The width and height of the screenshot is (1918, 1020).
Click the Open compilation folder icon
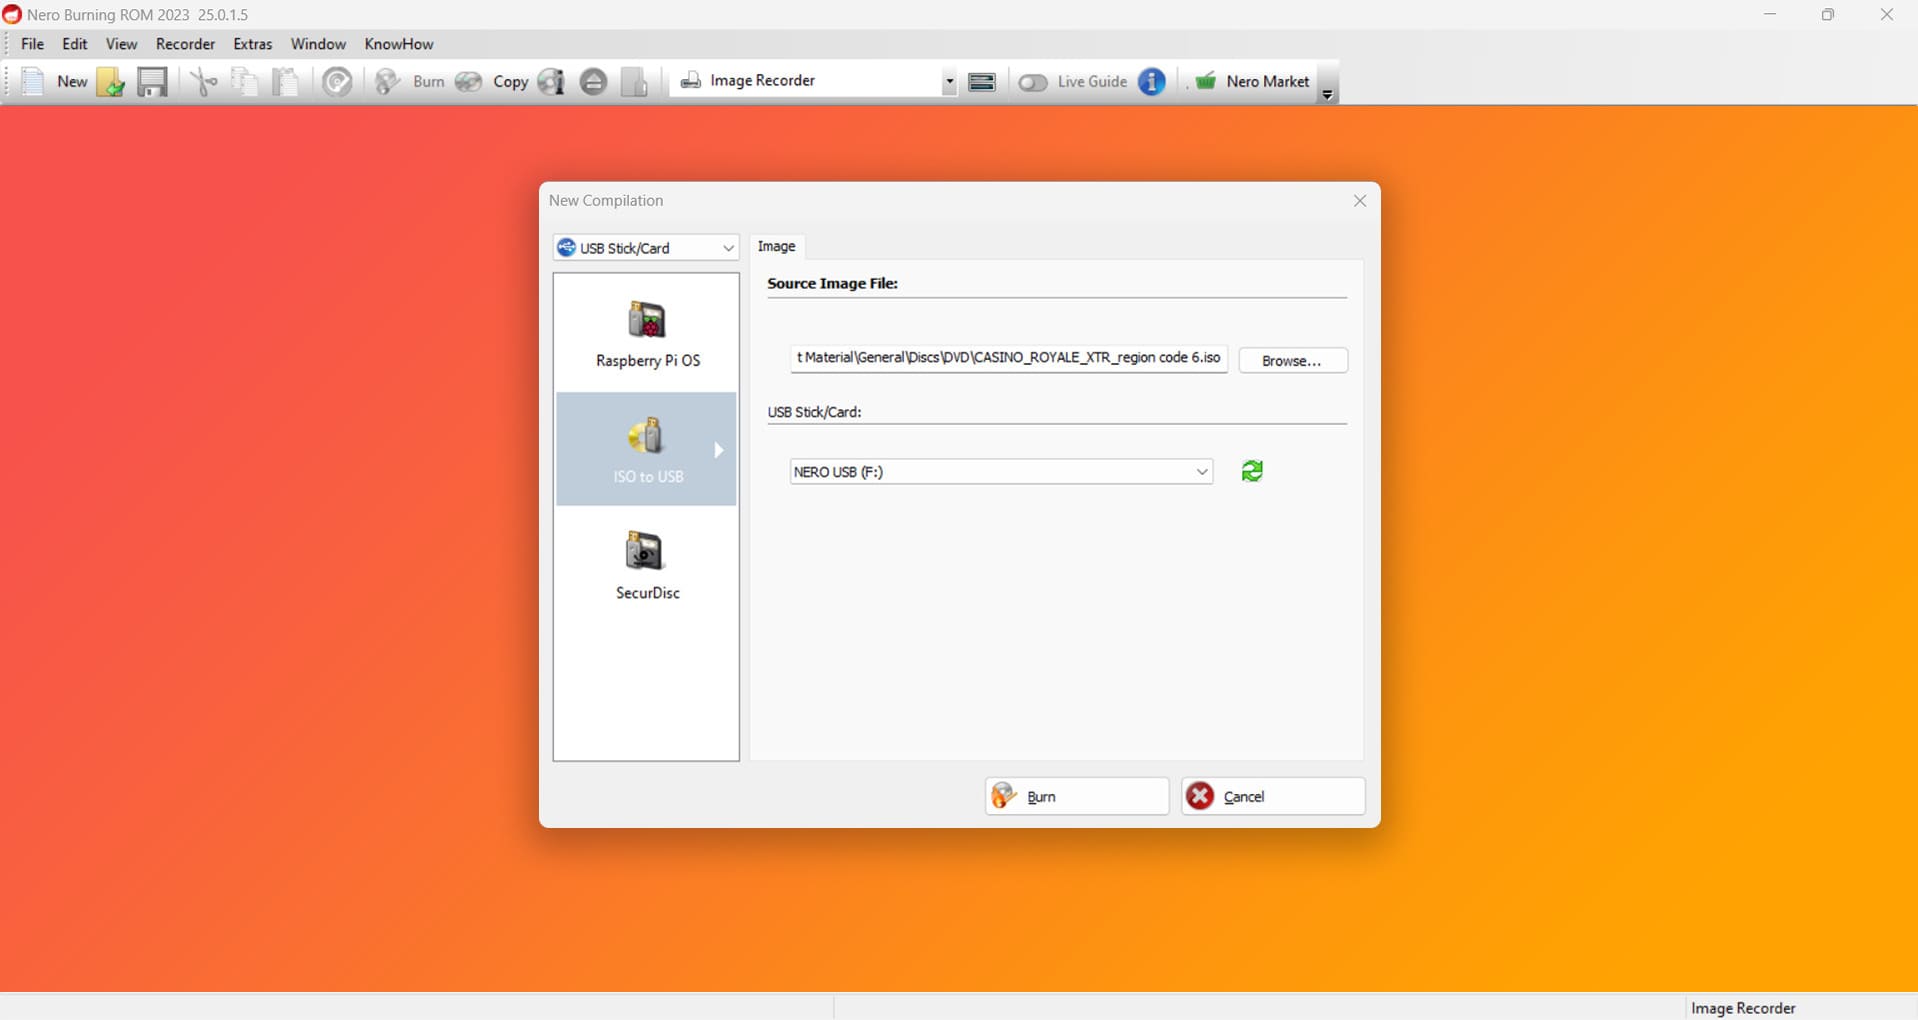pos(110,81)
